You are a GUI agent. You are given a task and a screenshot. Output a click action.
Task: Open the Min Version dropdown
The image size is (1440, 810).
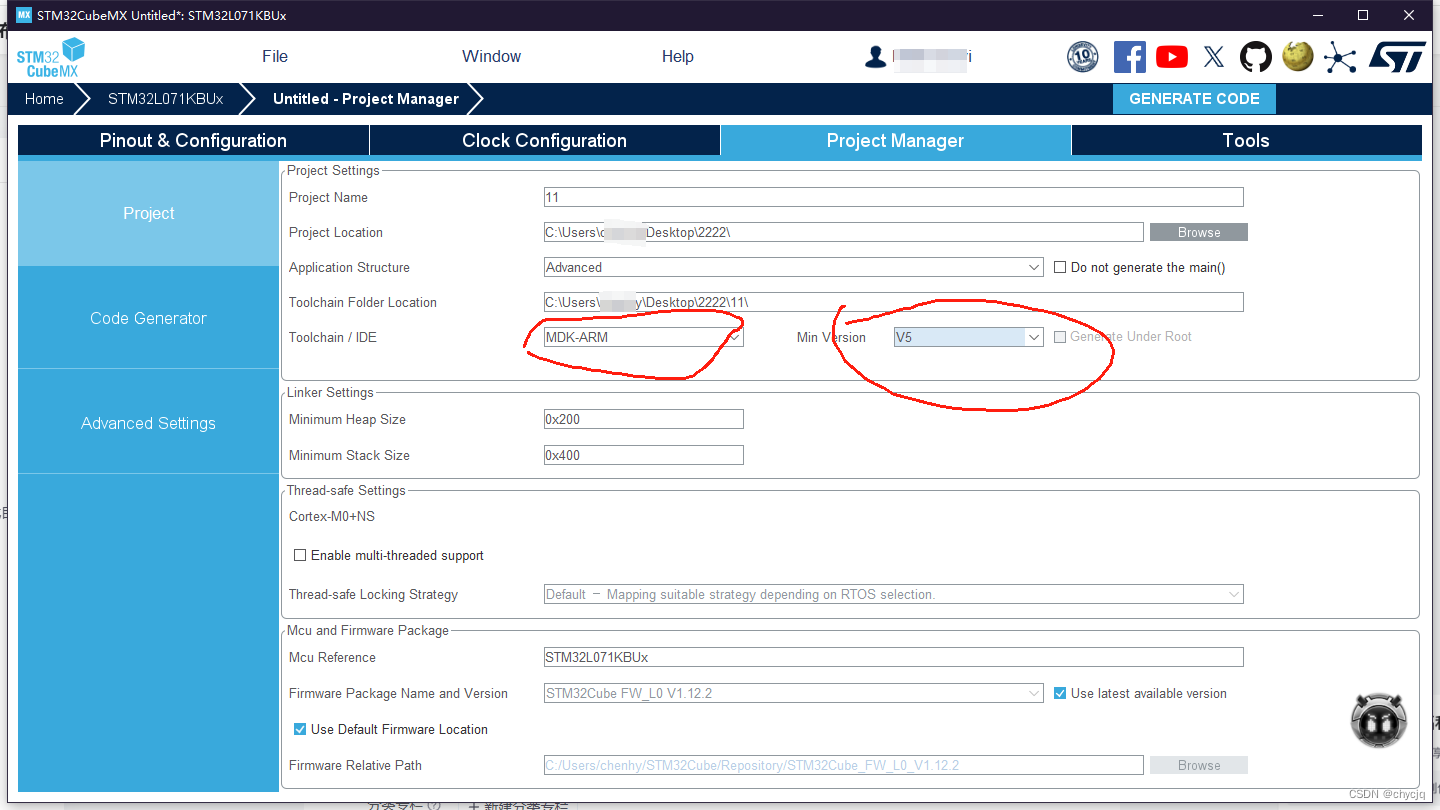point(969,337)
